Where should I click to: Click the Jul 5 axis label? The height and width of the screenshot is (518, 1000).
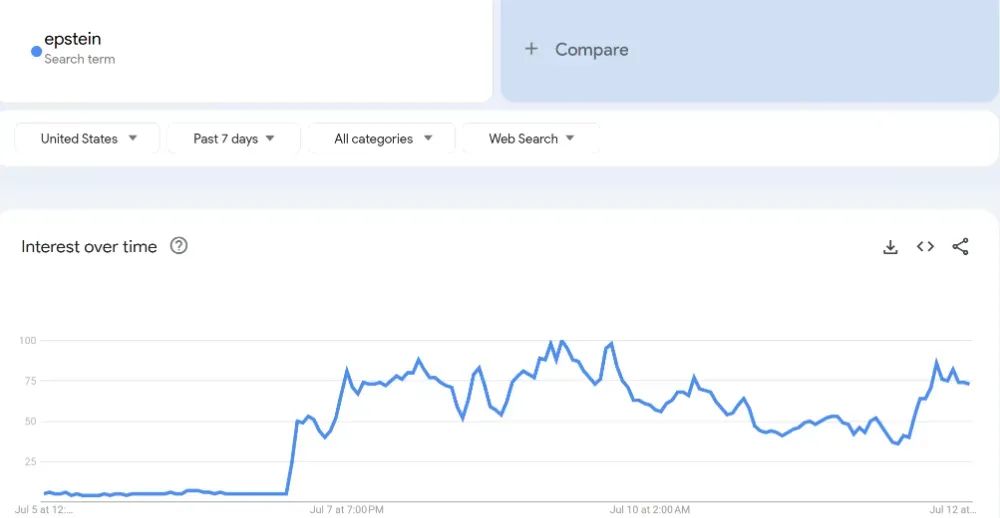click(x=44, y=510)
